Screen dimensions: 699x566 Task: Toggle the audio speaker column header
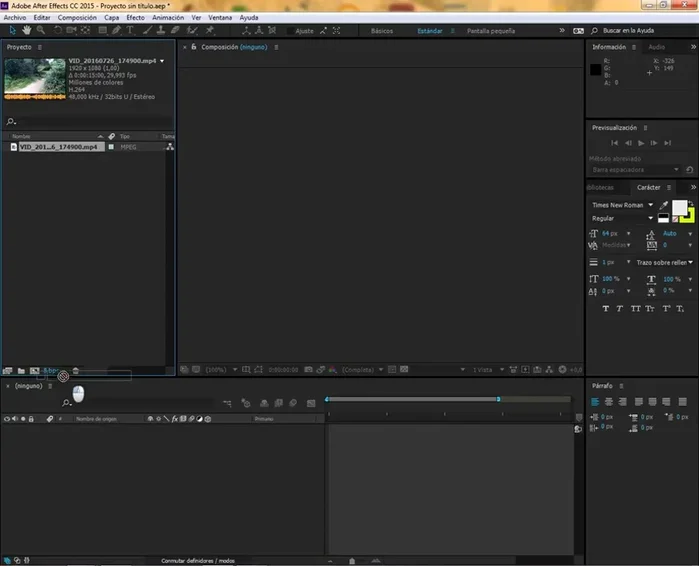click(15, 419)
